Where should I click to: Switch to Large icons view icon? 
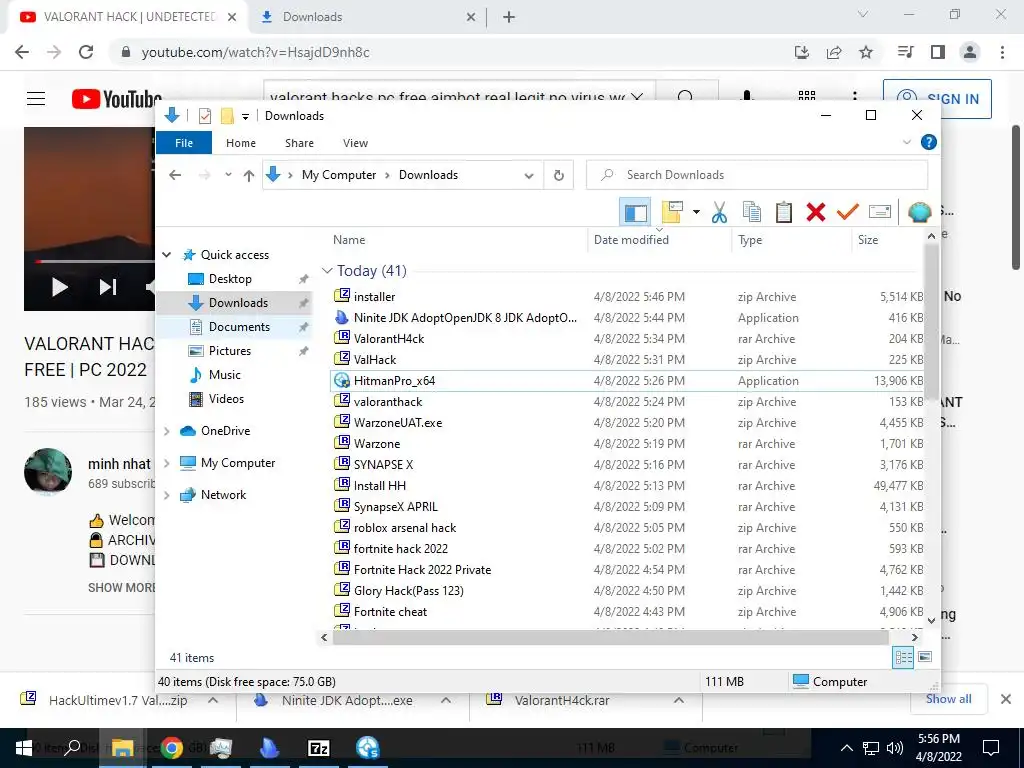(925, 657)
